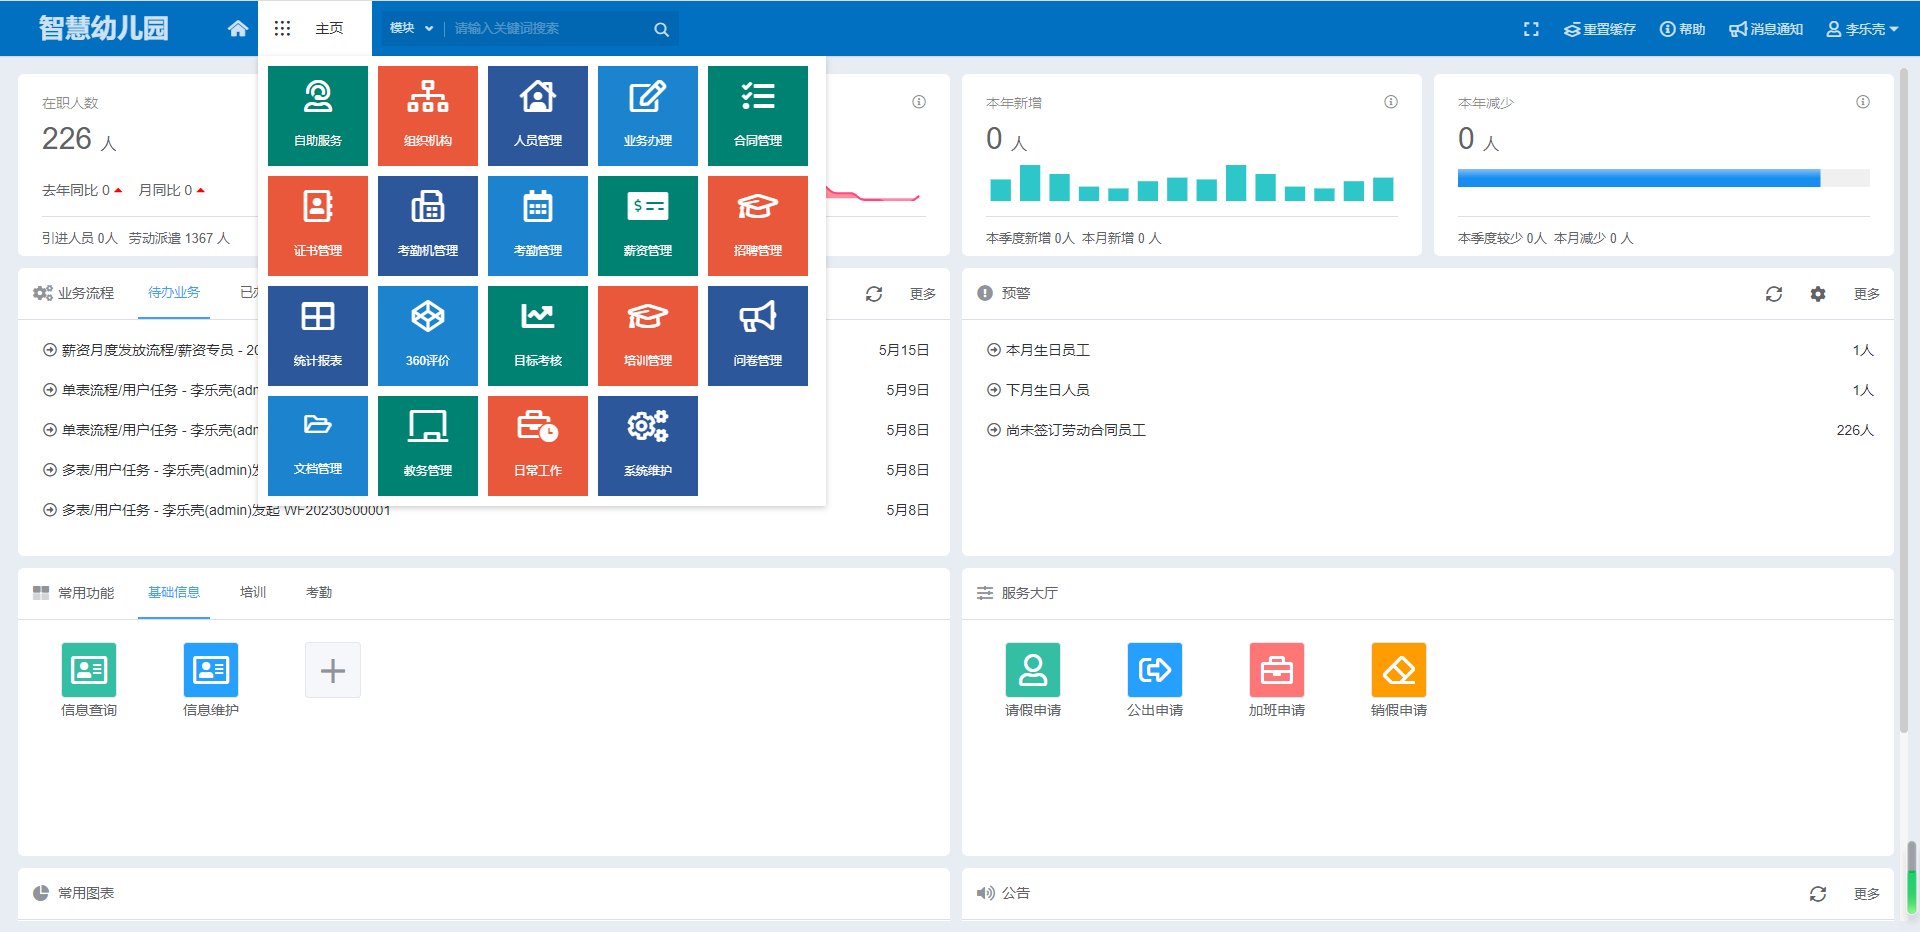Open 公出申请 in service hall
Screen dimensions: 1920x932
[x=1155, y=670]
